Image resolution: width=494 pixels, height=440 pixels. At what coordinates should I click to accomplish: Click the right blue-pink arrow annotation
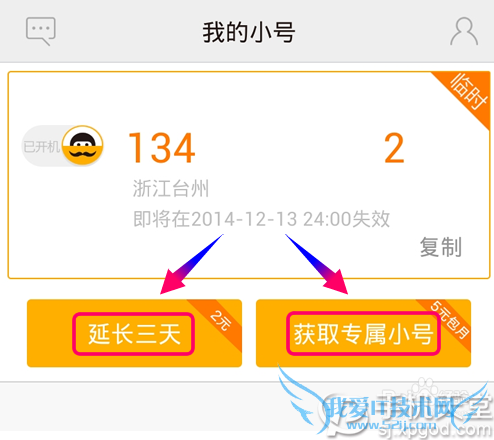(317, 264)
